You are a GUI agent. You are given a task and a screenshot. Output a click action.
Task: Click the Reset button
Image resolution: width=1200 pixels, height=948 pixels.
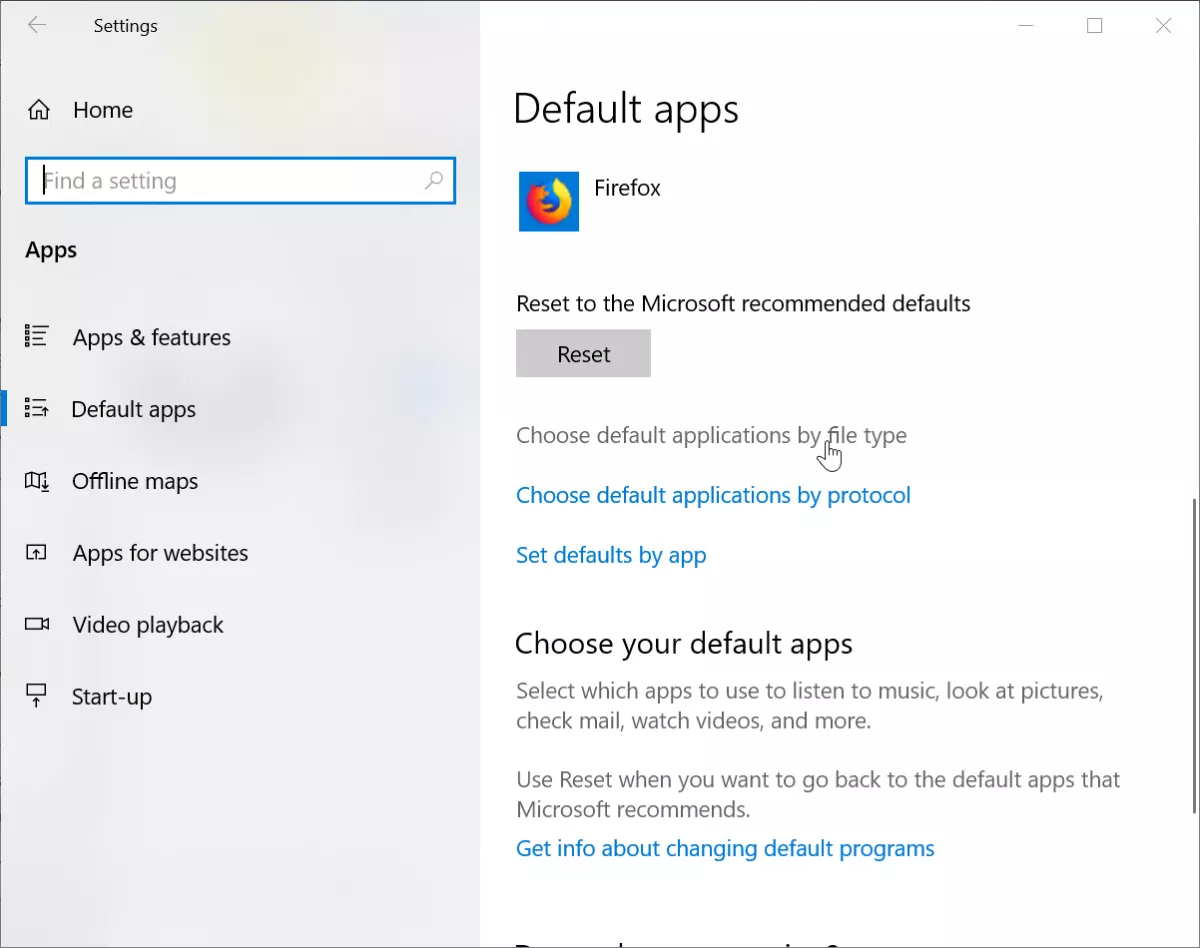(583, 354)
